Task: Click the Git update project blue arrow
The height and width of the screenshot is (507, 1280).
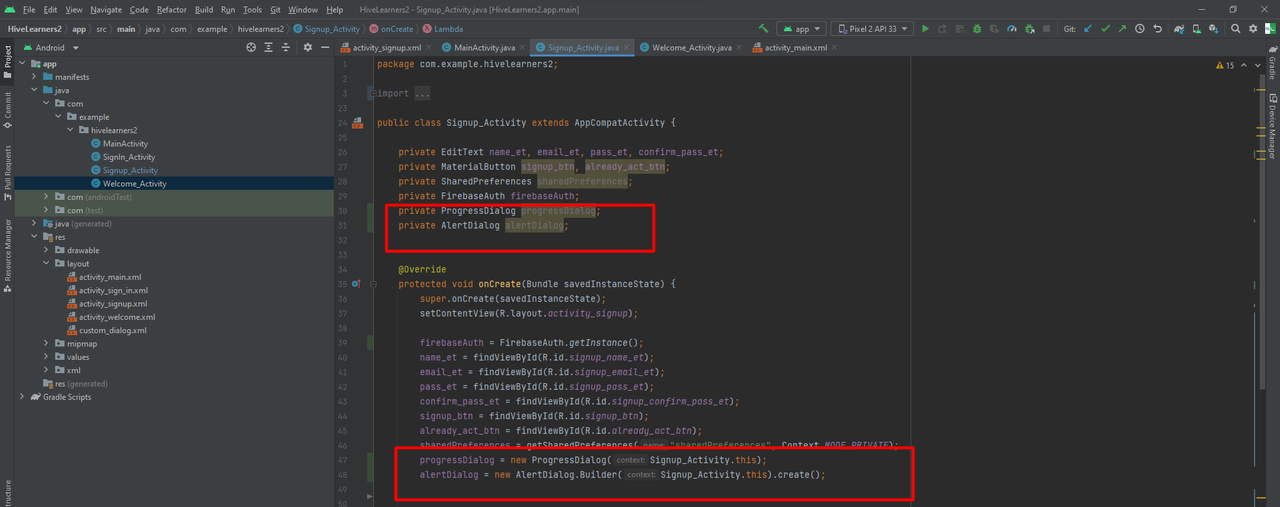Action: [x=1088, y=29]
